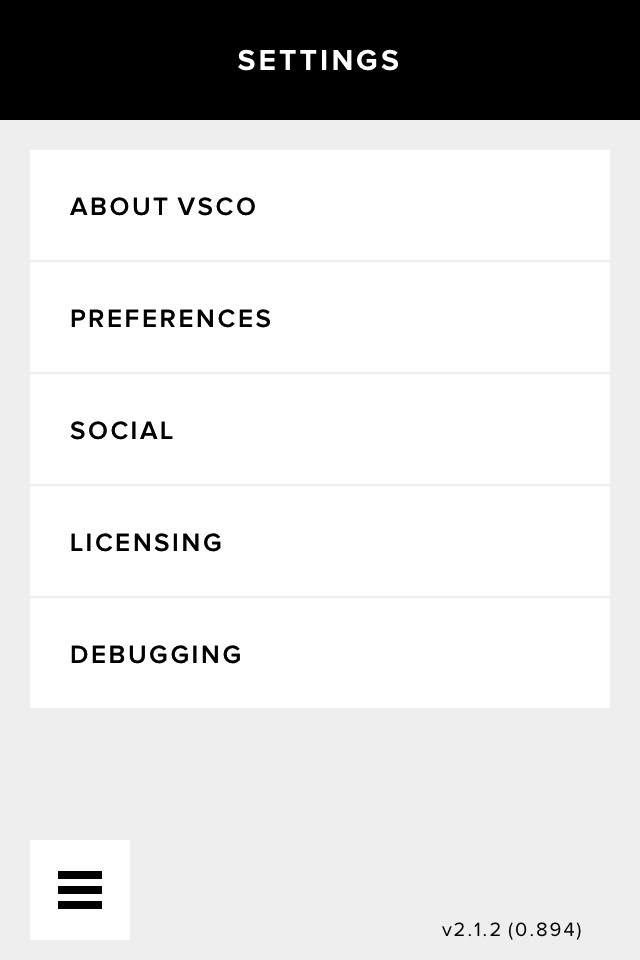640x960 pixels.
Task: Click the DEBUGGING label text
Action: coord(156,655)
